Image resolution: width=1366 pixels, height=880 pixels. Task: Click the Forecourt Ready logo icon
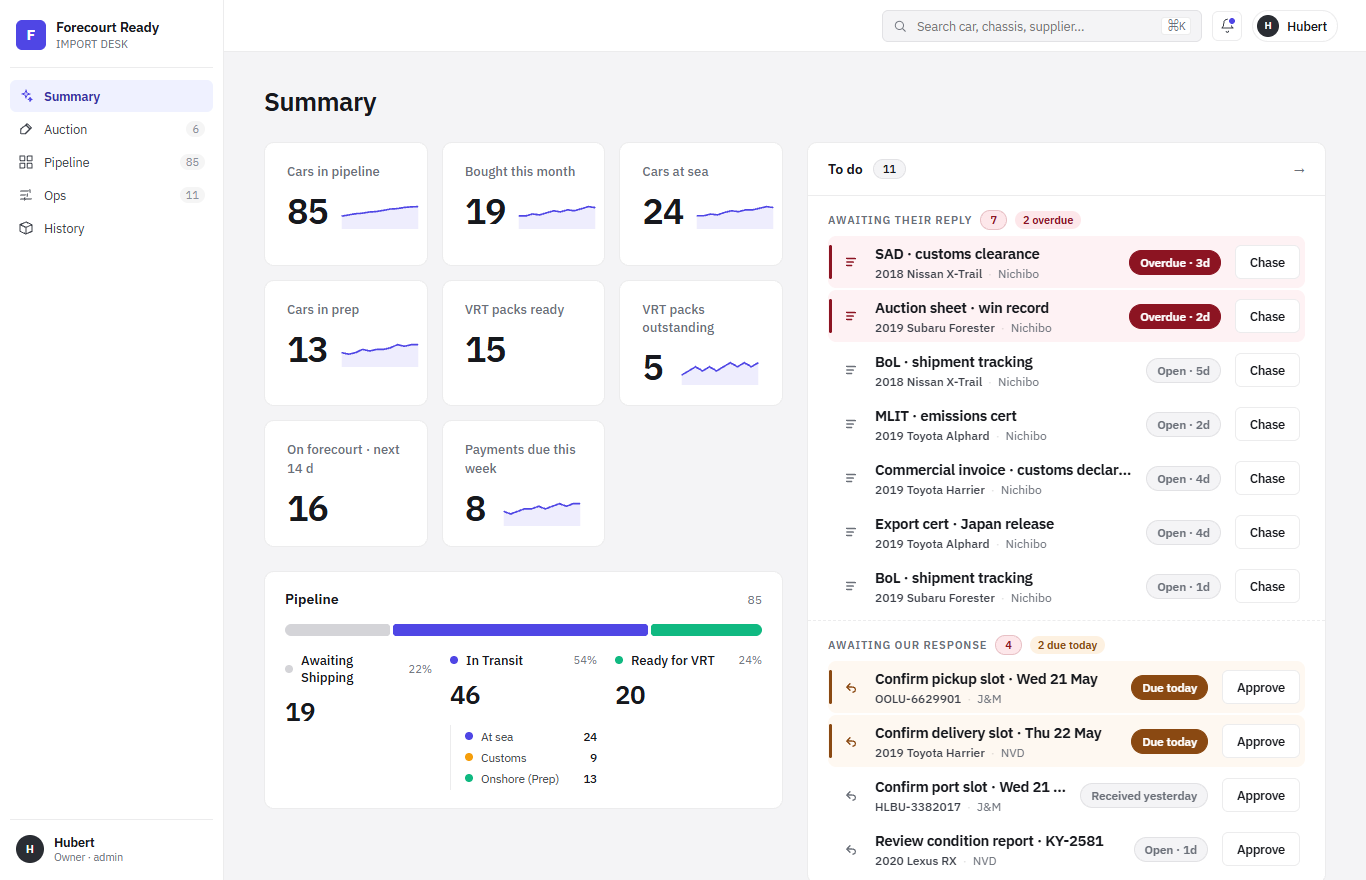(x=31, y=35)
